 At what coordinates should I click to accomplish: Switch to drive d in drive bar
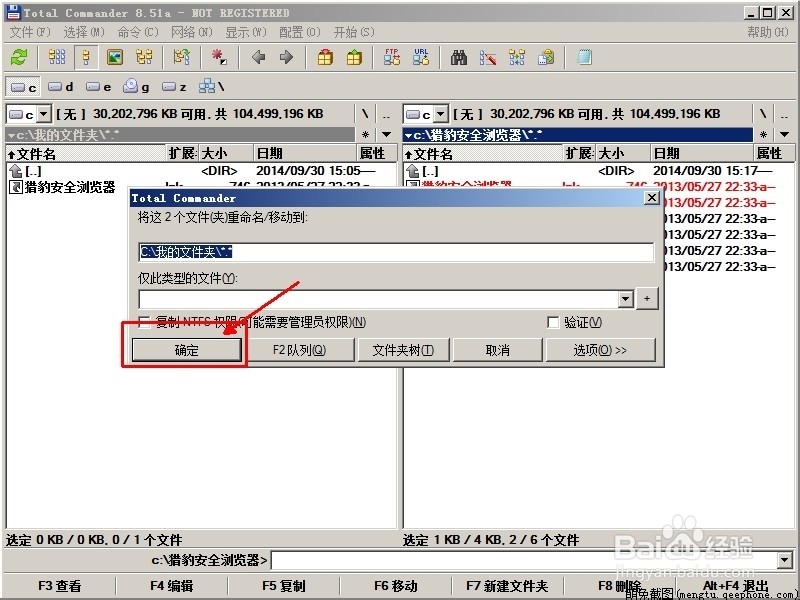pyautogui.click(x=61, y=87)
